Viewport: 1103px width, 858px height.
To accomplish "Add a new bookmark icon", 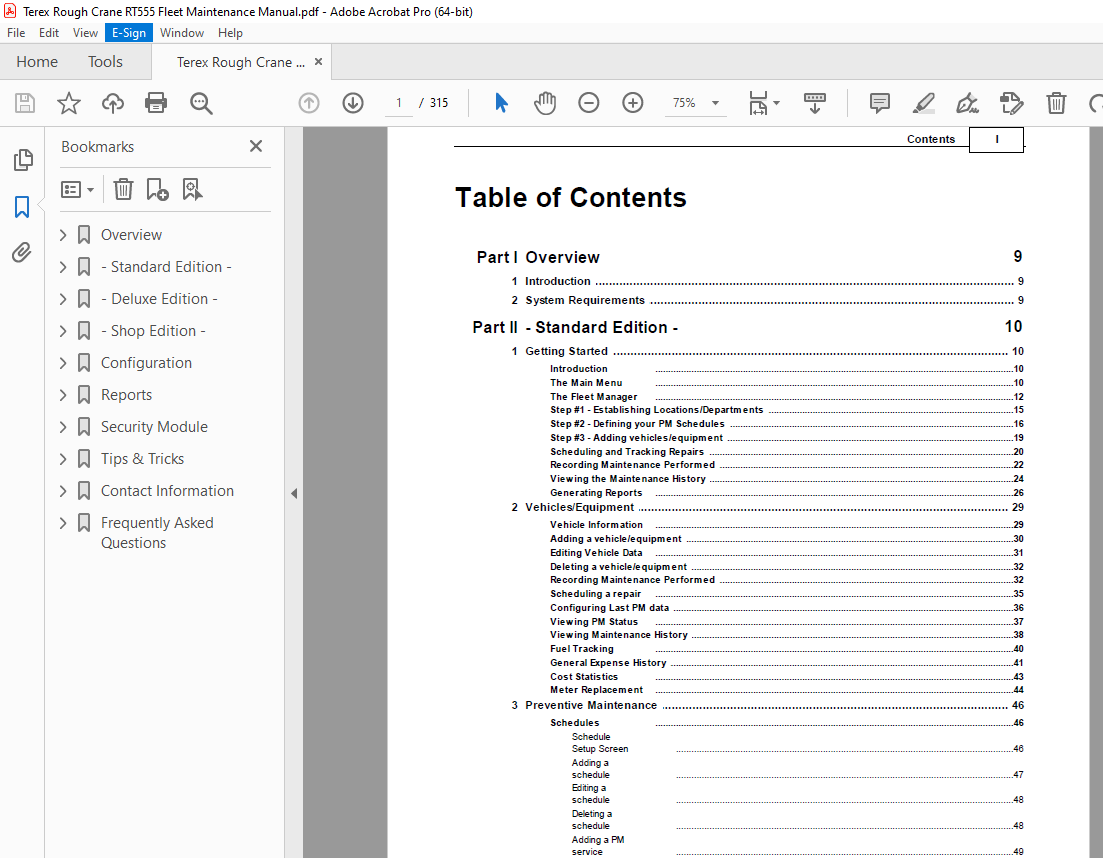I will [157, 189].
